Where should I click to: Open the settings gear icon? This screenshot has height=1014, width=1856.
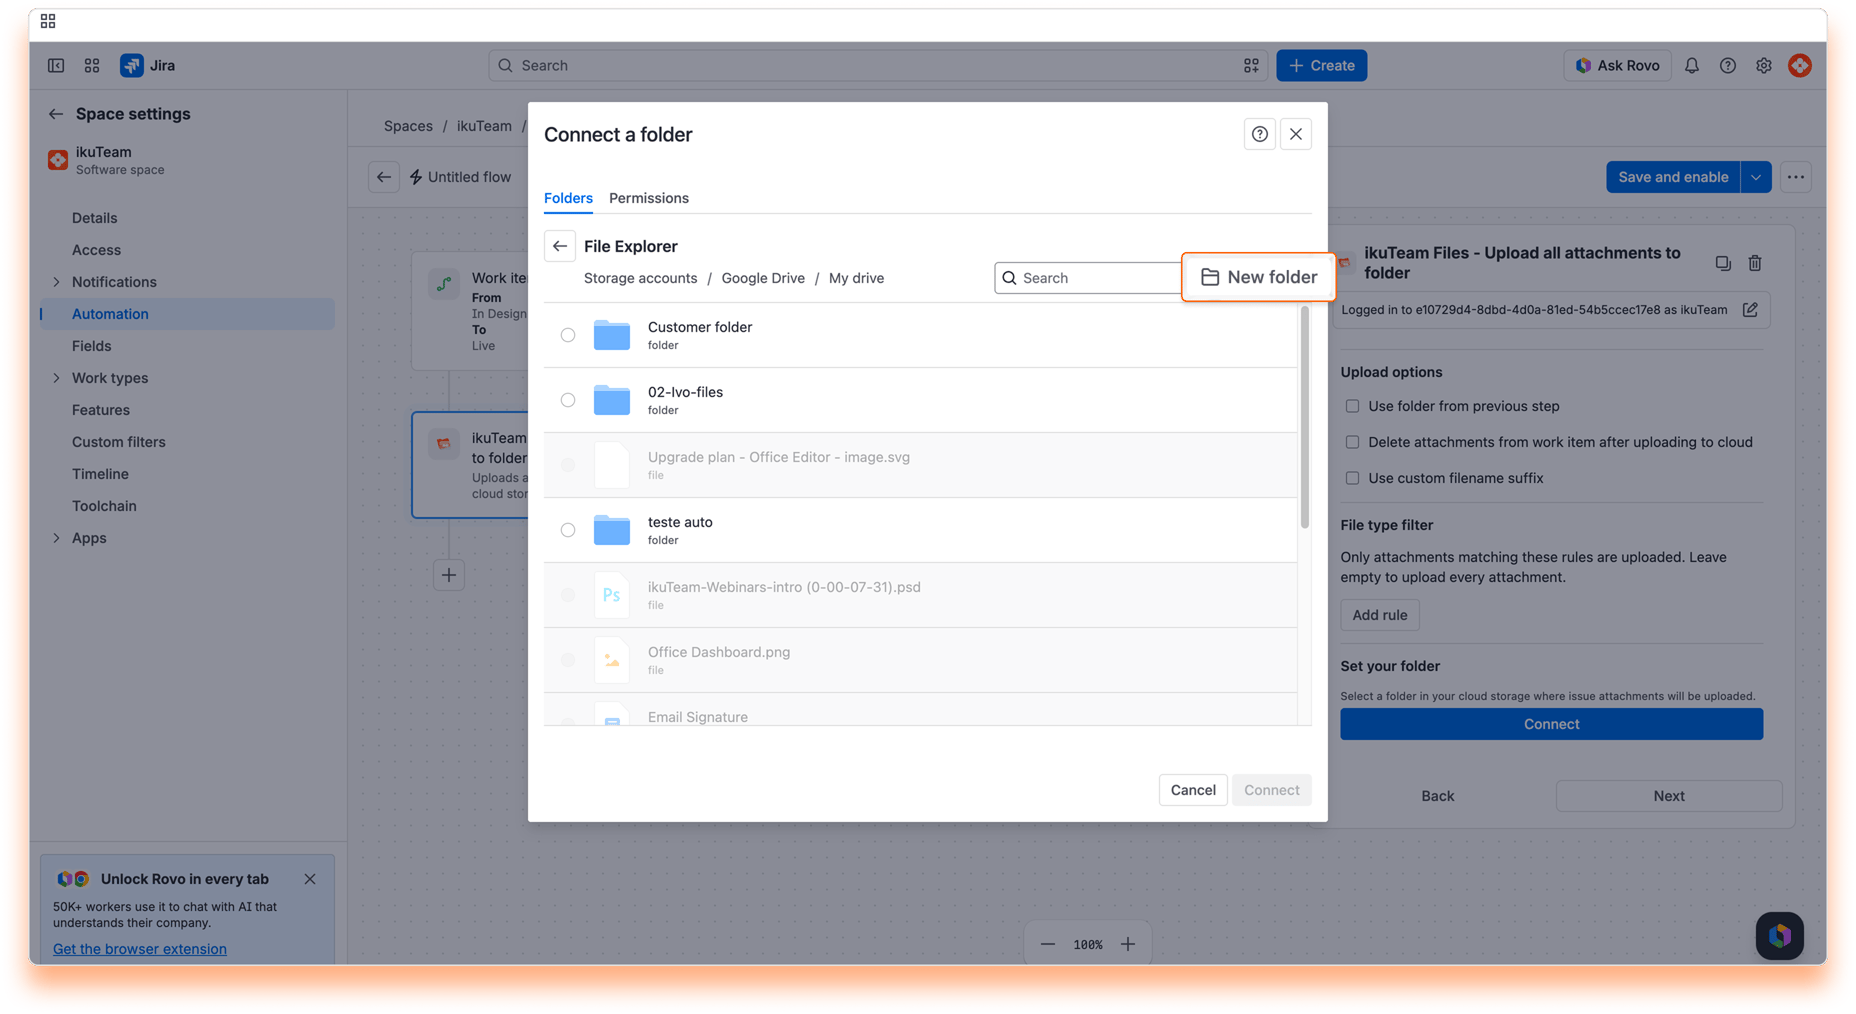pyautogui.click(x=1764, y=66)
